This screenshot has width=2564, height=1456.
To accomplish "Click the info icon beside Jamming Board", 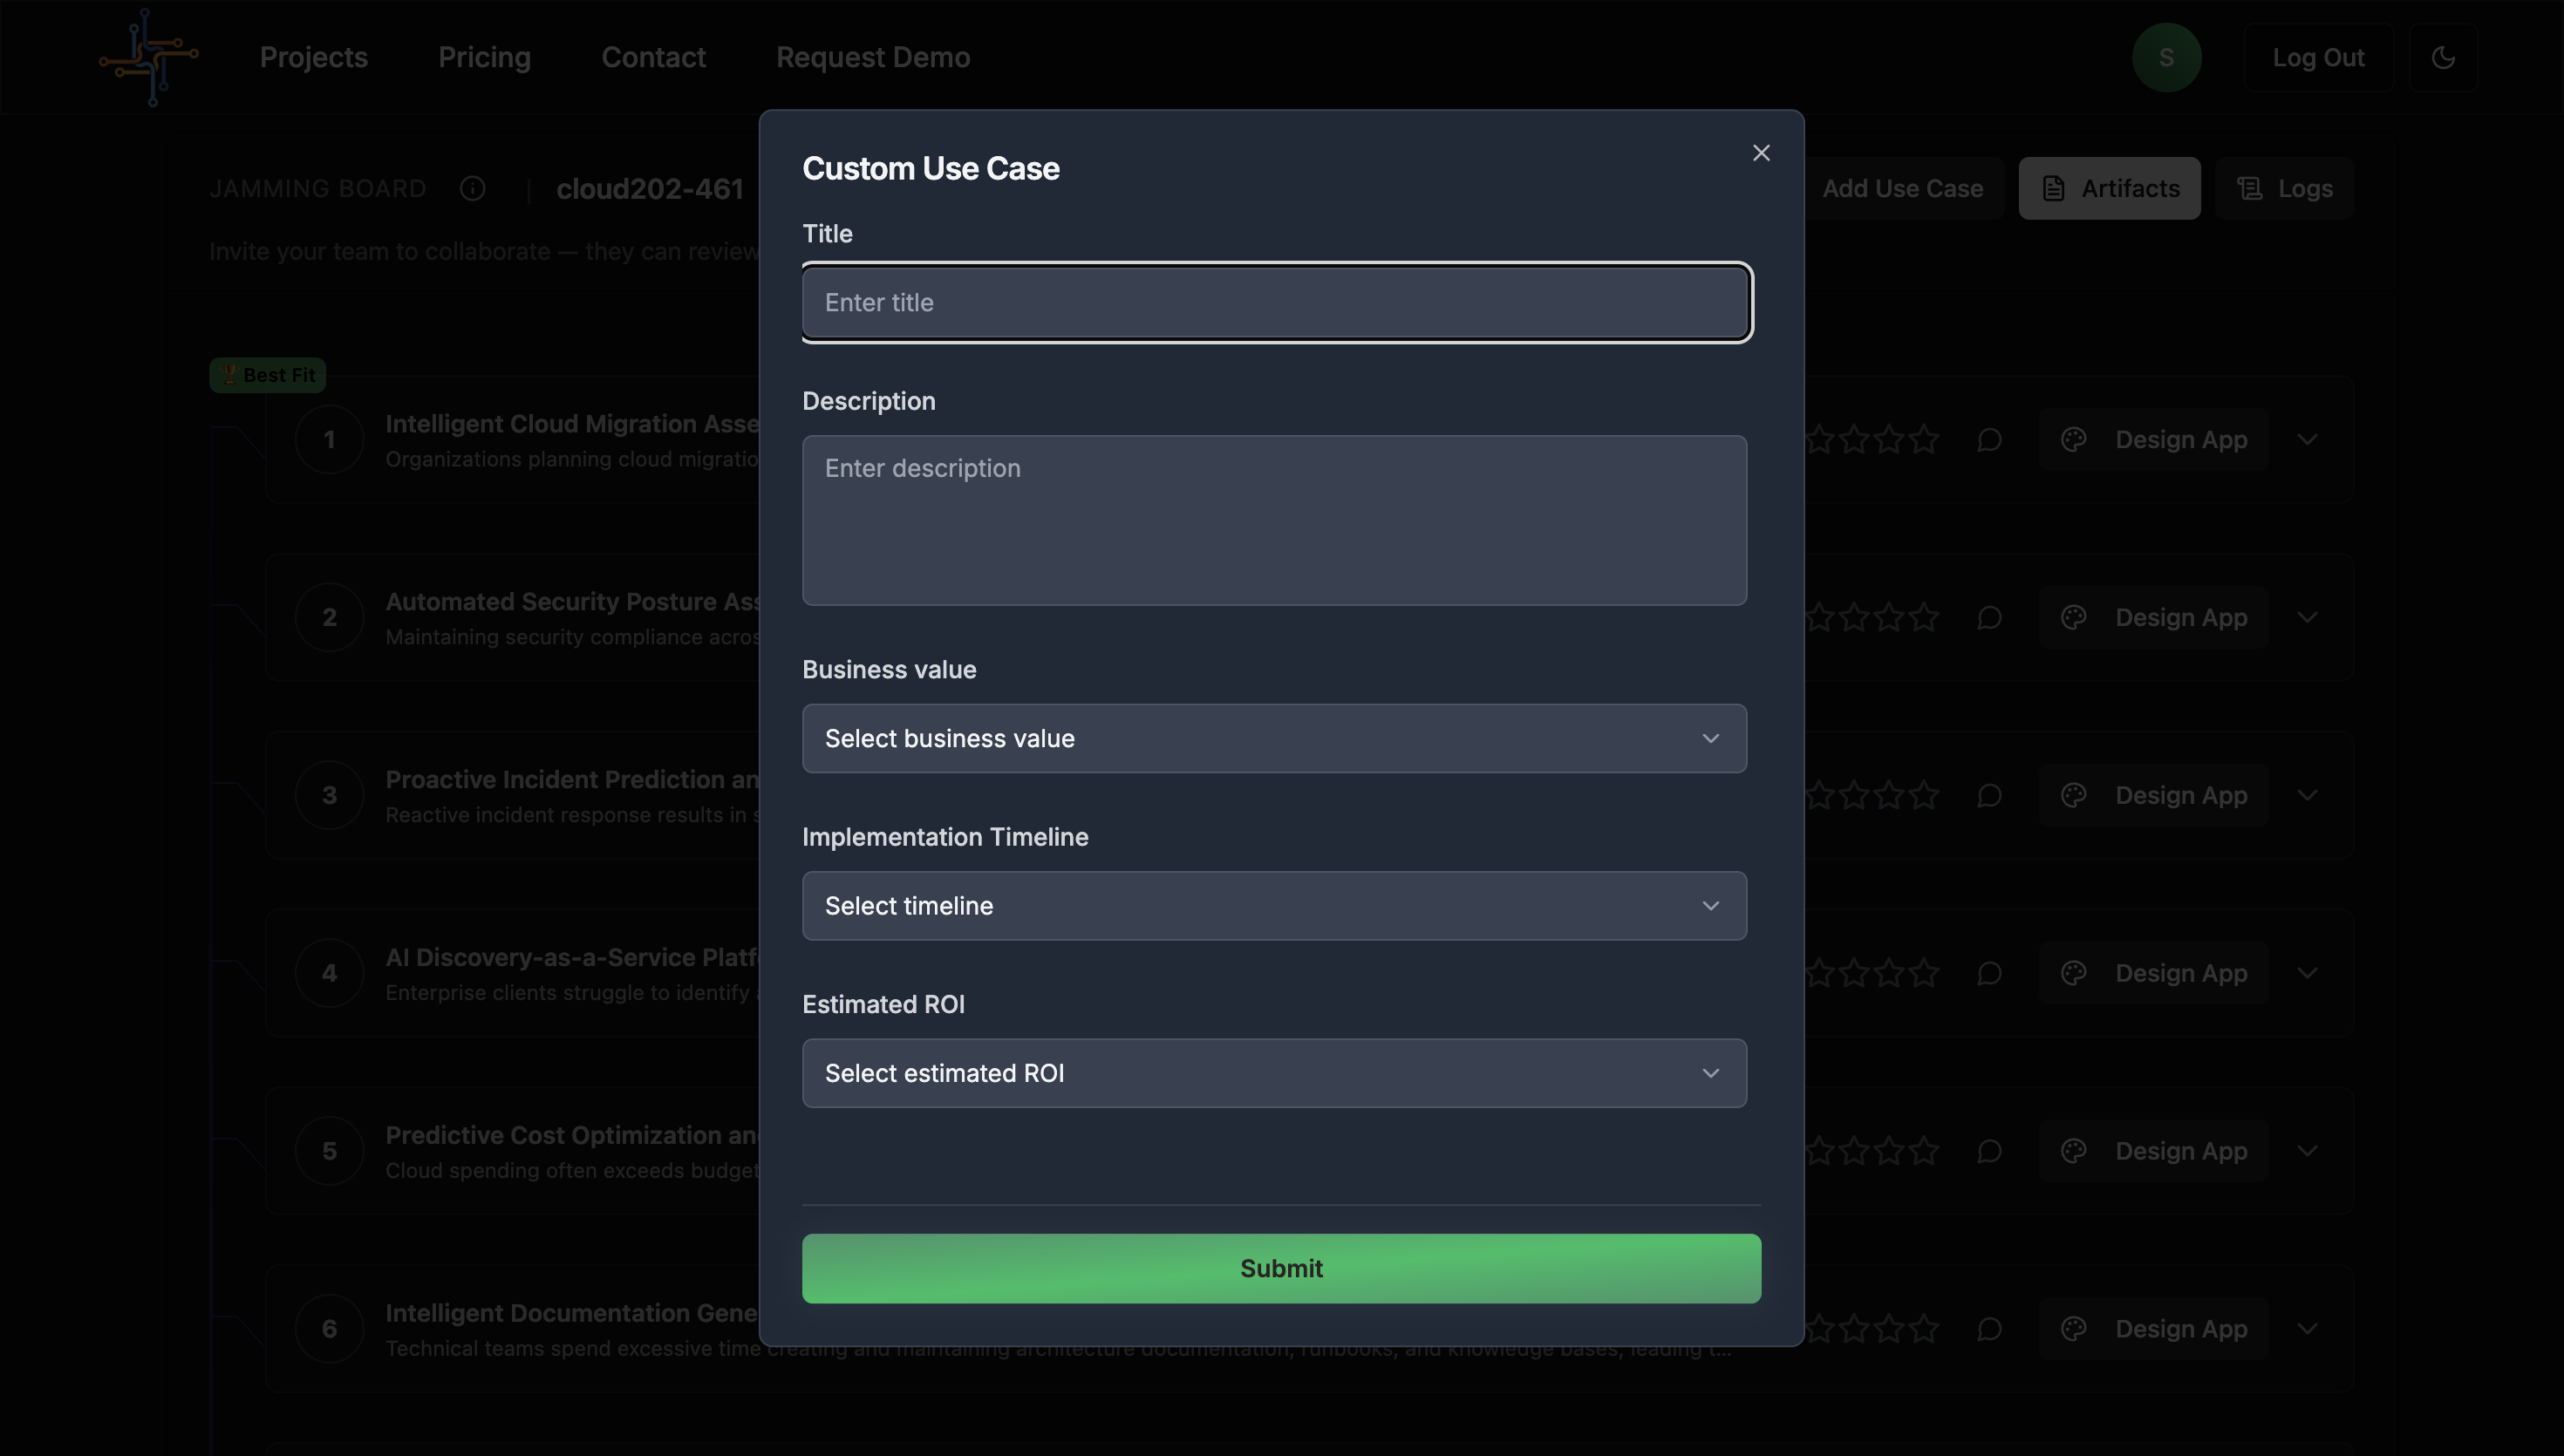I will click(473, 188).
